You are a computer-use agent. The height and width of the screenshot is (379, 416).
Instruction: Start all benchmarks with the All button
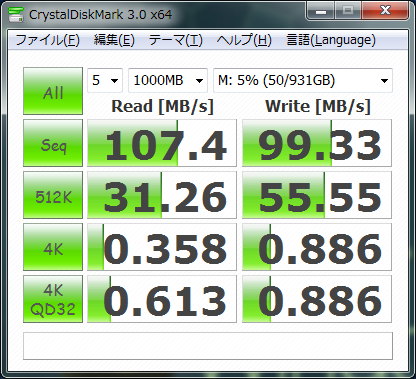[x=53, y=91]
